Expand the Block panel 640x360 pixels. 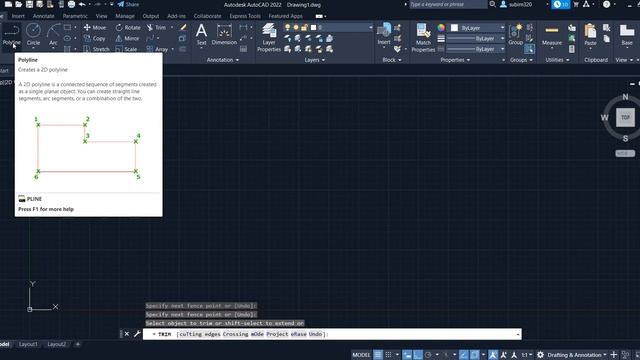[x=392, y=60]
